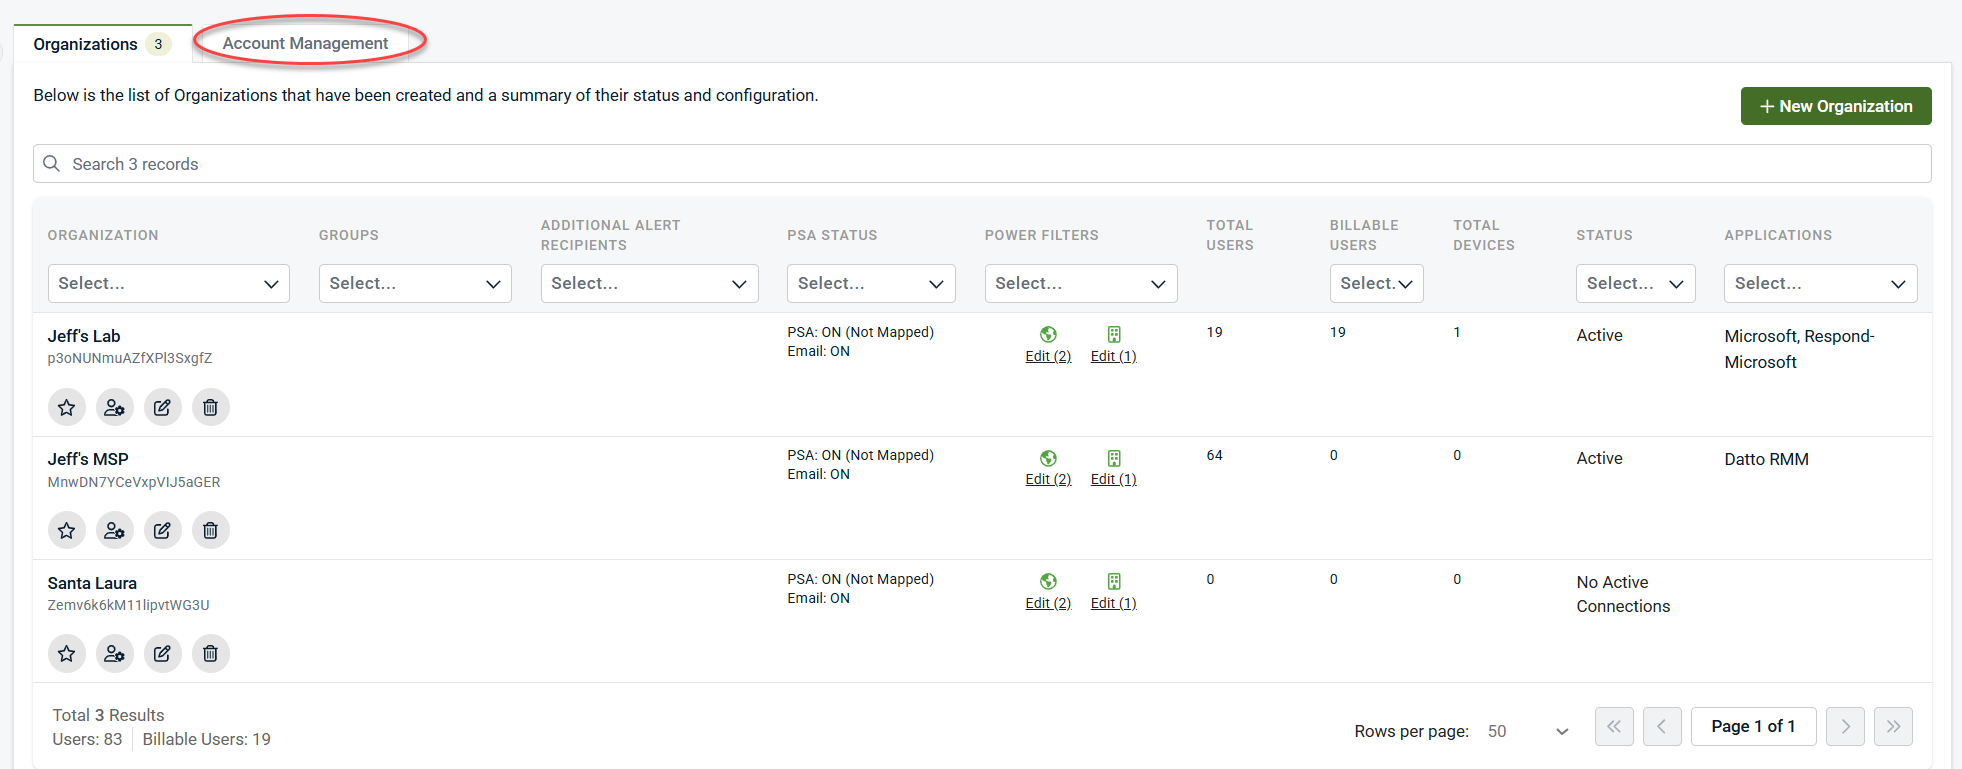Delete Santa Laura using trash icon
The height and width of the screenshot is (769, 1962).
(210, 653)
